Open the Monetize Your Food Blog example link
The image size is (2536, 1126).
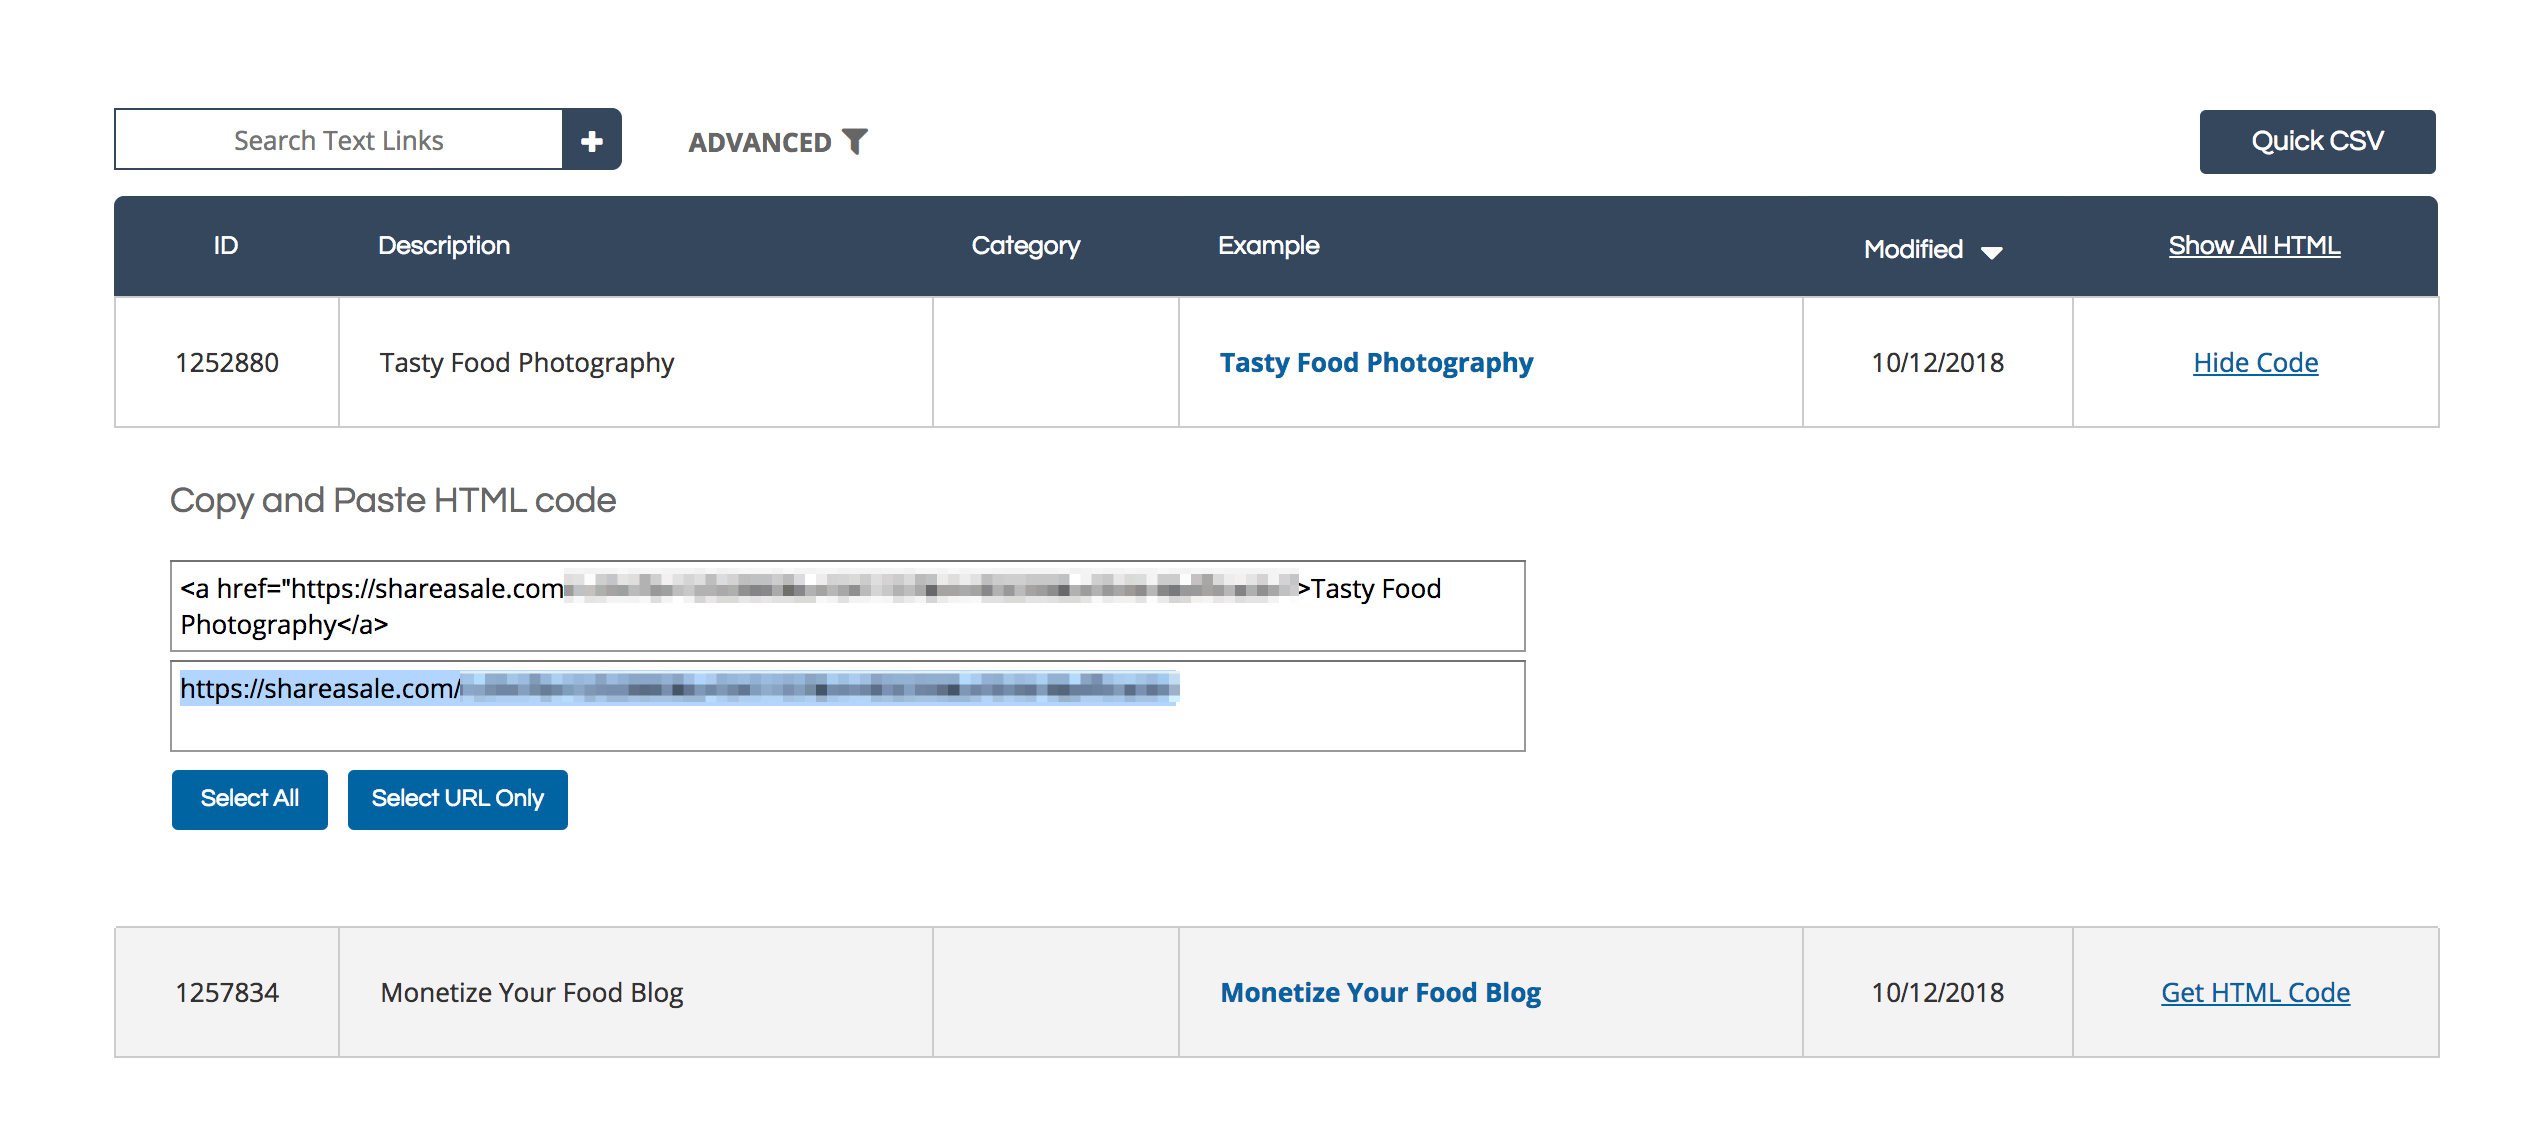(x=1381, y=992)
